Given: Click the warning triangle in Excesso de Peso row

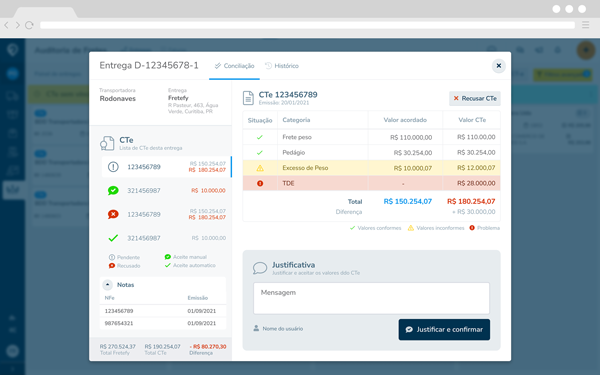Looking at the screenshot, I should point(260,168).
